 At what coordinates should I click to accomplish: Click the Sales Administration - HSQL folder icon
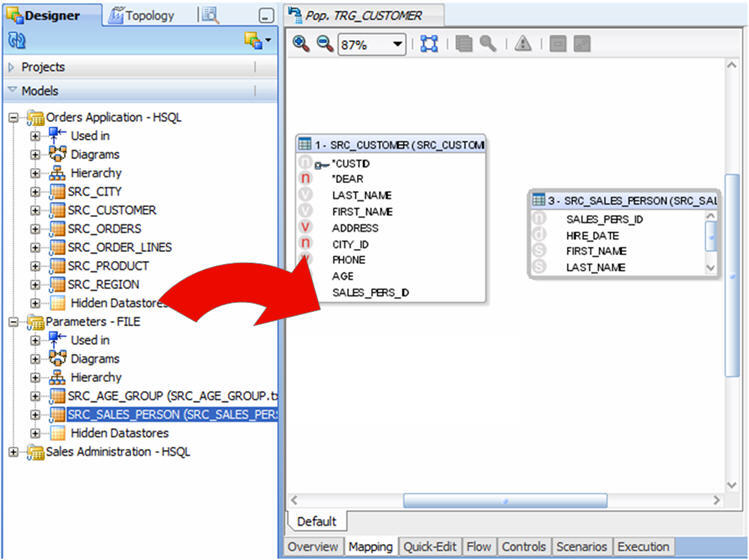(35, 452)
